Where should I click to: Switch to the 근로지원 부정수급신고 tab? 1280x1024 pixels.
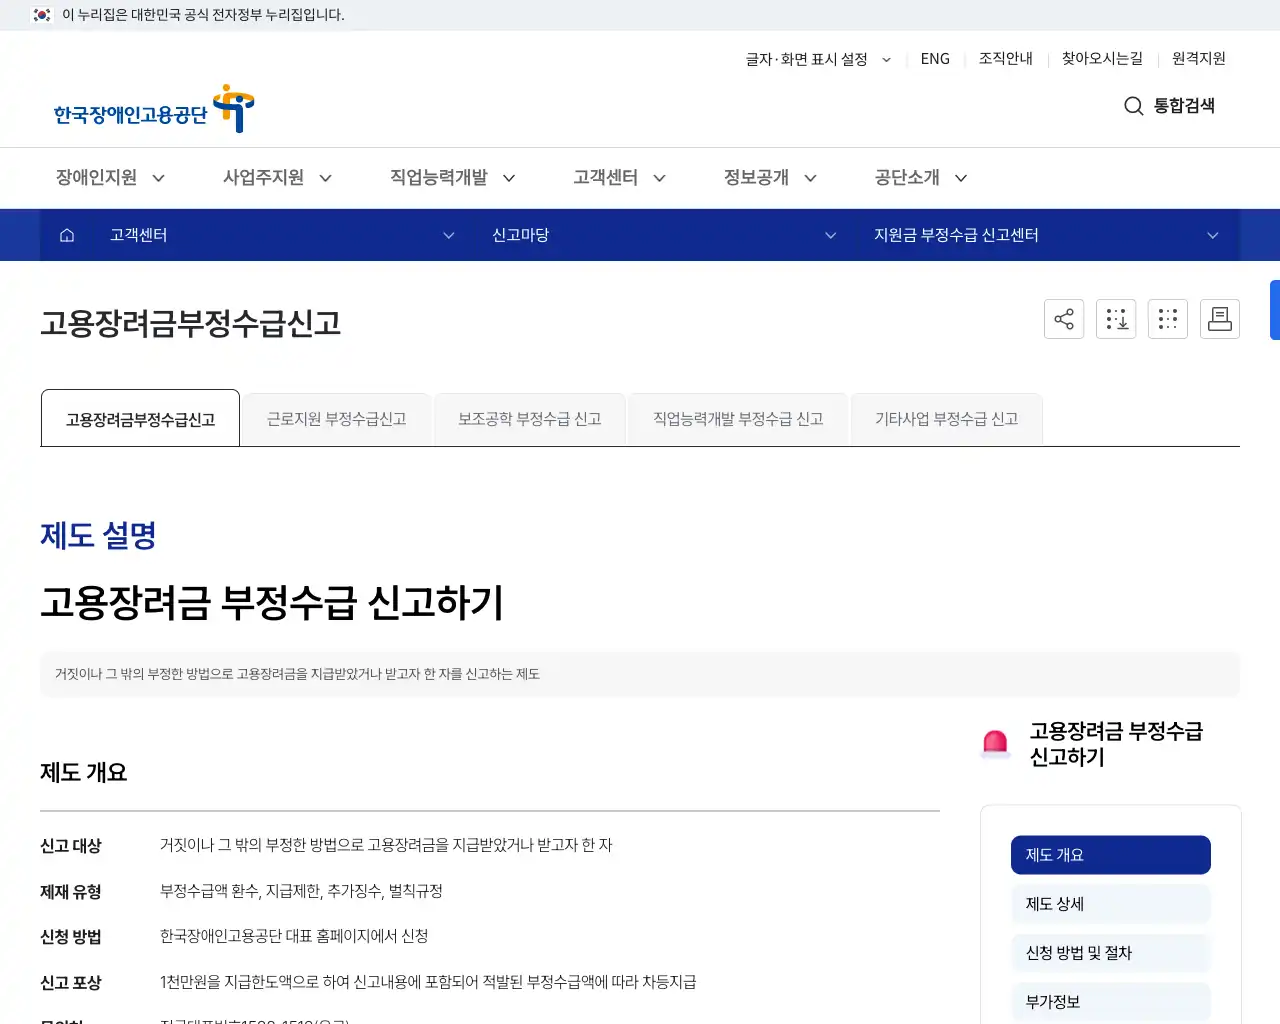336,418
